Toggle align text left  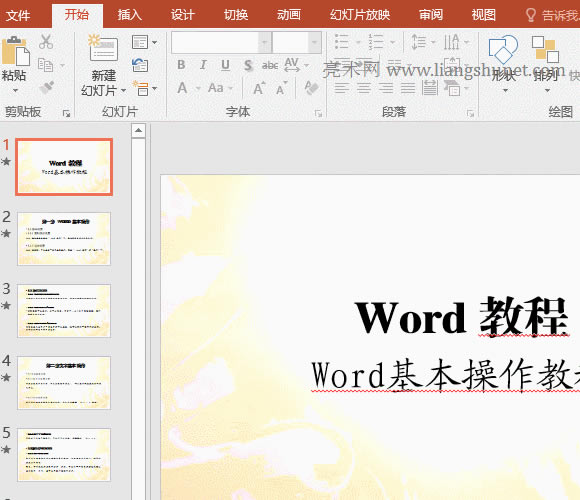coord(342,88)
